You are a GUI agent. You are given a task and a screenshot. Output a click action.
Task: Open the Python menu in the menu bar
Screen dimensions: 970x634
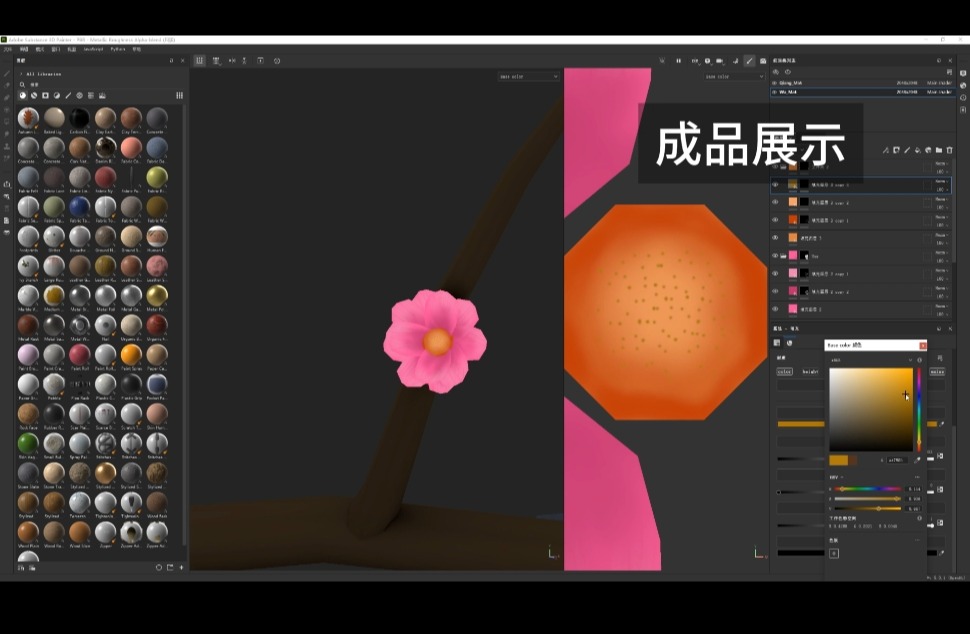117,47
